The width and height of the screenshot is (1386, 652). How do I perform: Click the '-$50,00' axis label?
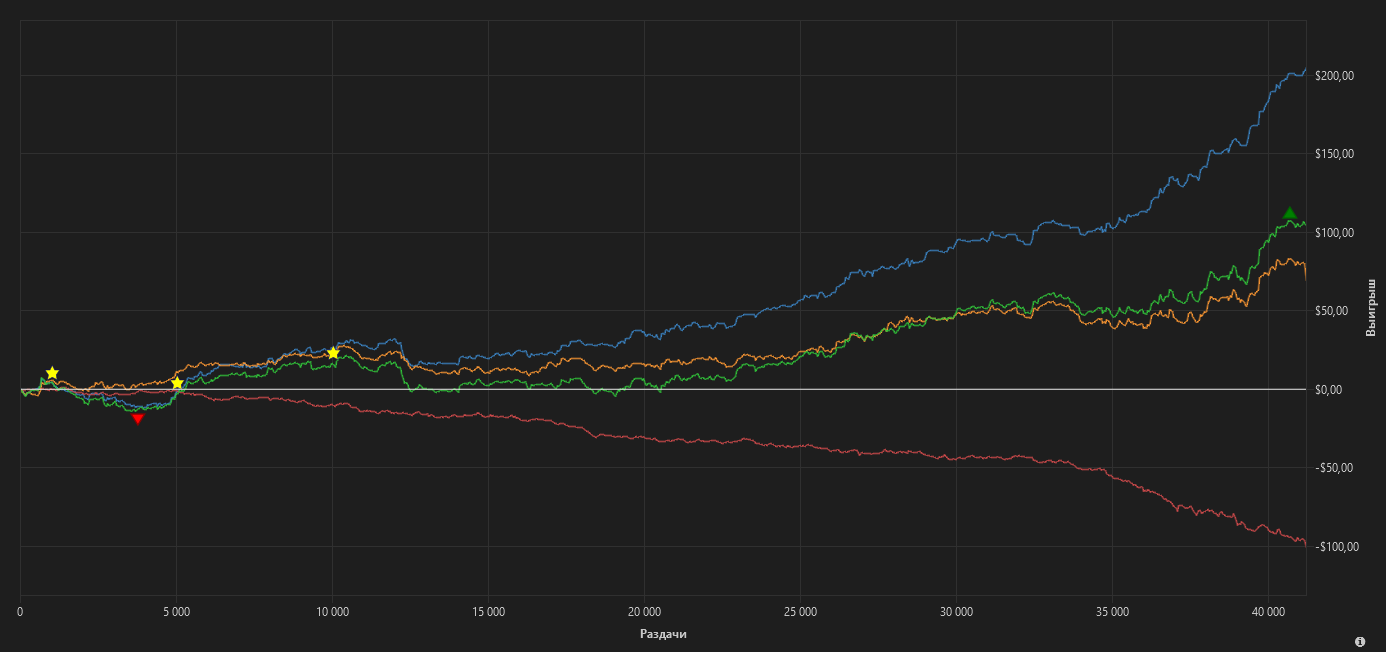coord(1333,468)
